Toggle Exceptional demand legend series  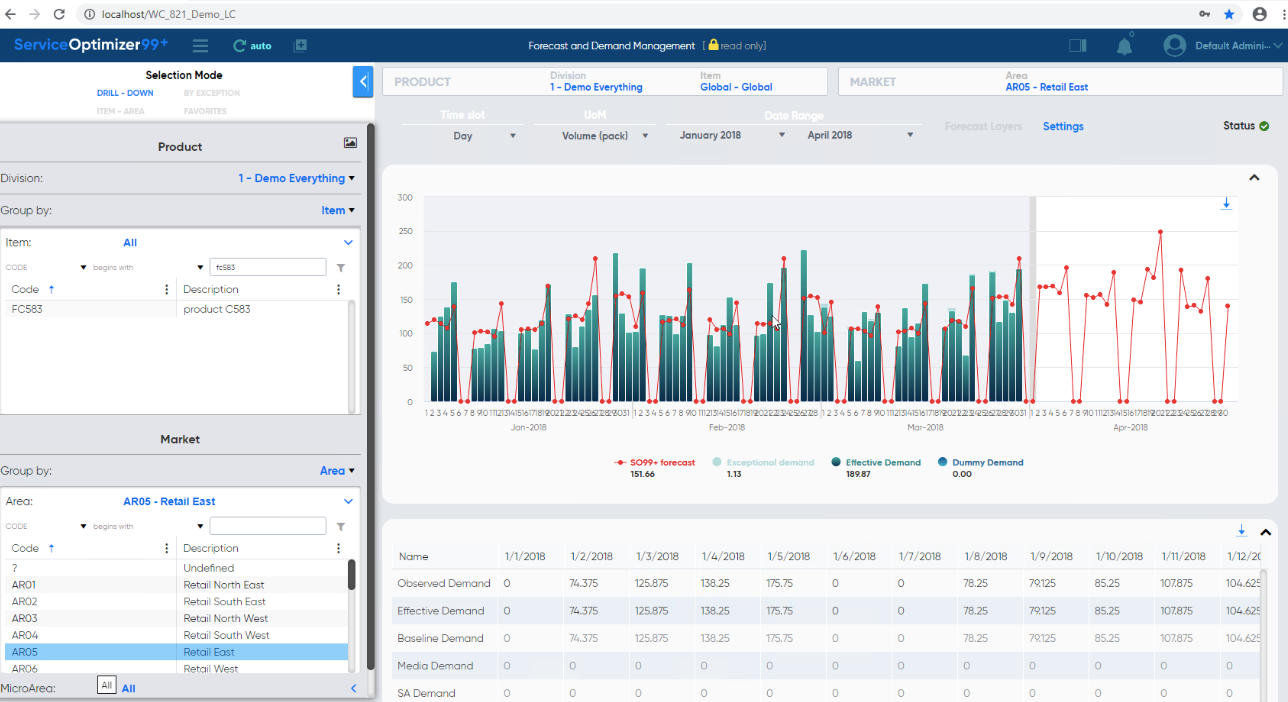(763, 463)
